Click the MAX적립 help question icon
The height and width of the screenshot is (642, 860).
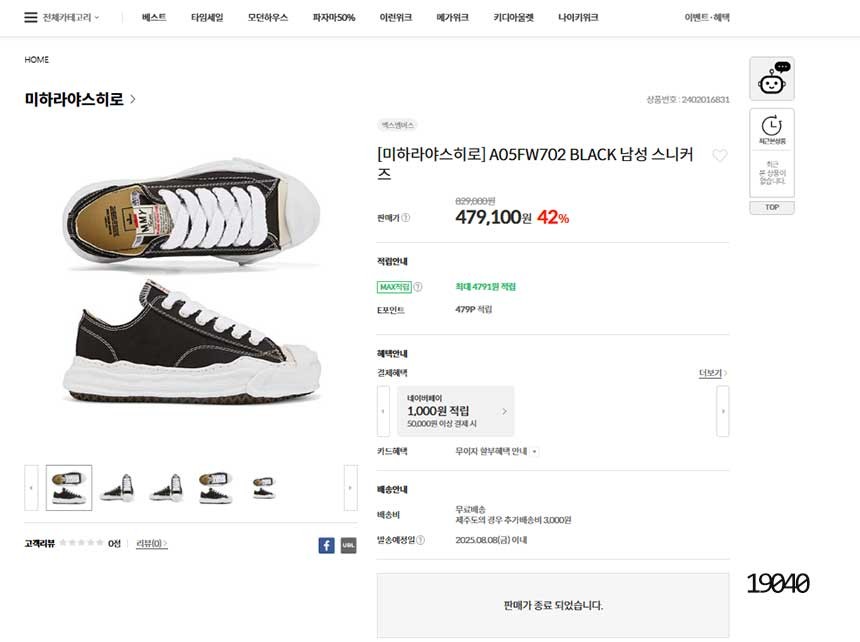pos(418,287)
